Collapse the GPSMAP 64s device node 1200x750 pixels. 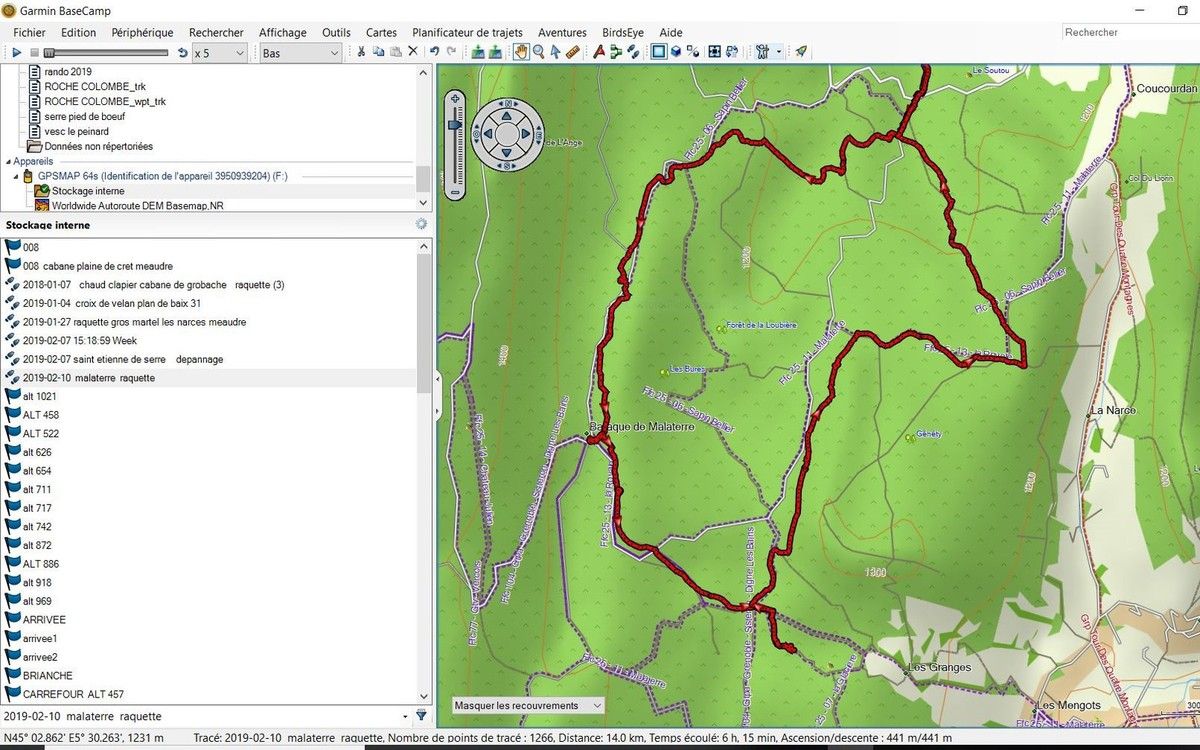[17, 176]
